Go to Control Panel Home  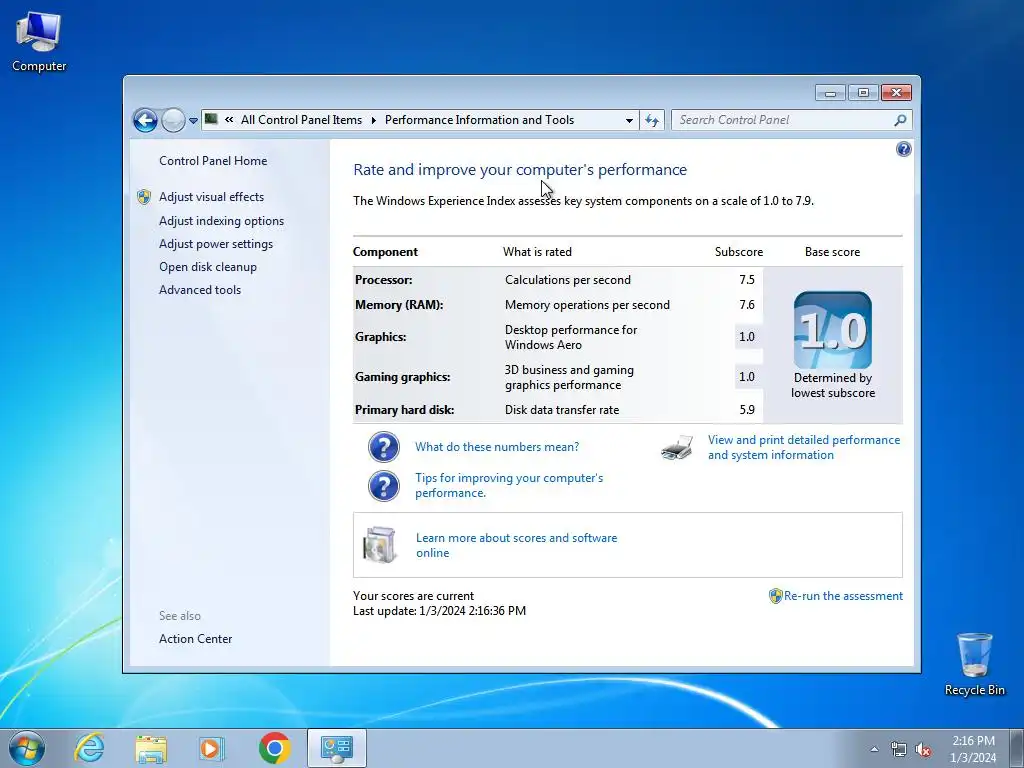[x=213, y=161]
